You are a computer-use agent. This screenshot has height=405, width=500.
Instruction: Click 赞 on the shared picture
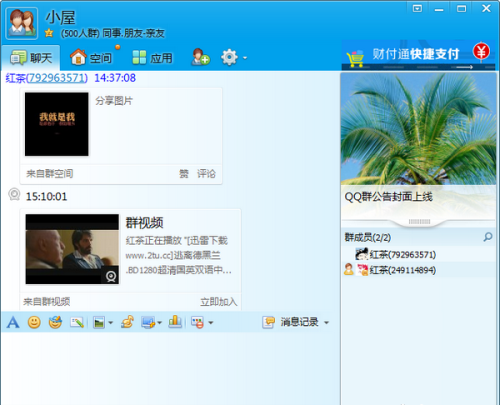pos(184,174)
